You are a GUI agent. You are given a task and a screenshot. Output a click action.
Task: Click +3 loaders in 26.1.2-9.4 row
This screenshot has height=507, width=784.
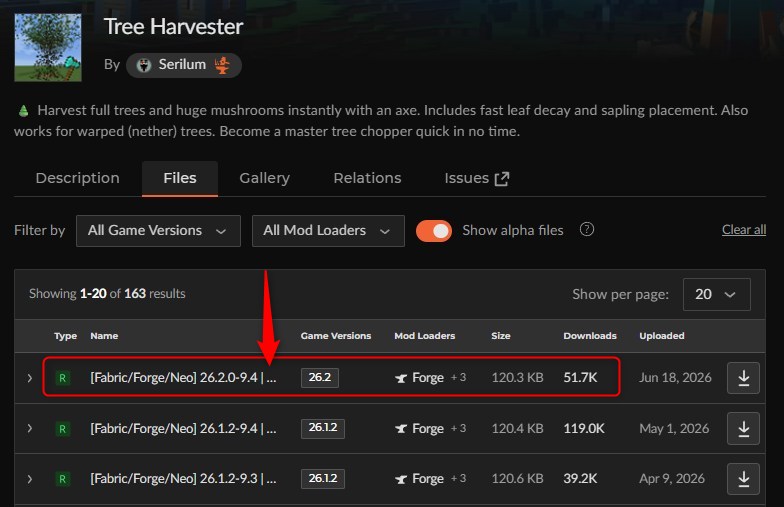click(x=458, y=428)
